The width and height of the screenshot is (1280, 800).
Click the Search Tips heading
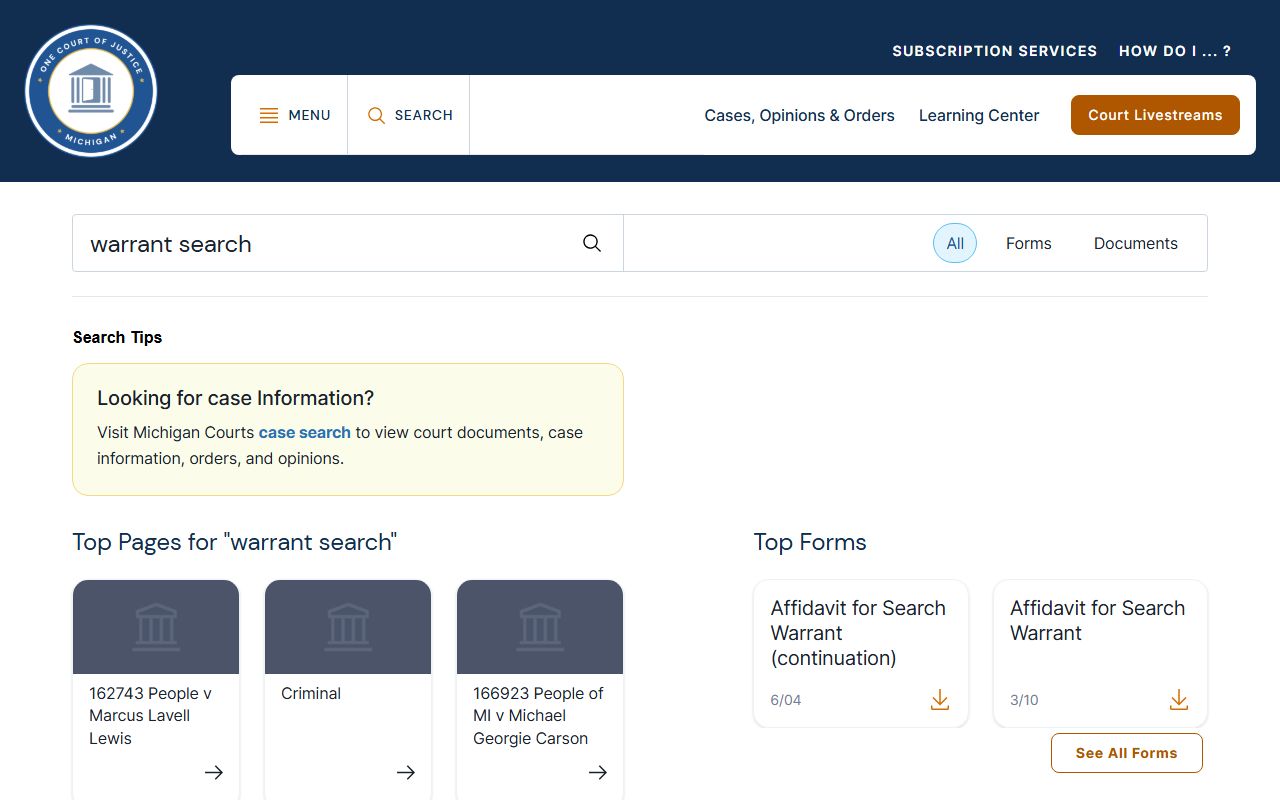pos(117,337)
